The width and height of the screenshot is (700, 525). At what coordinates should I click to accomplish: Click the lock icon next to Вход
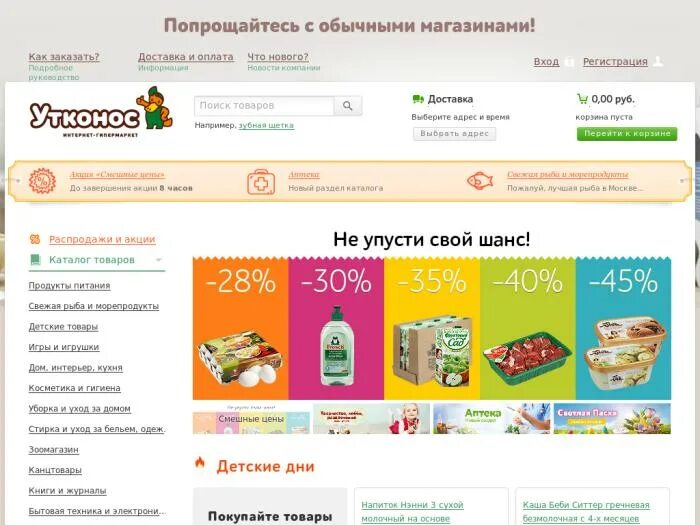[569, 62]
